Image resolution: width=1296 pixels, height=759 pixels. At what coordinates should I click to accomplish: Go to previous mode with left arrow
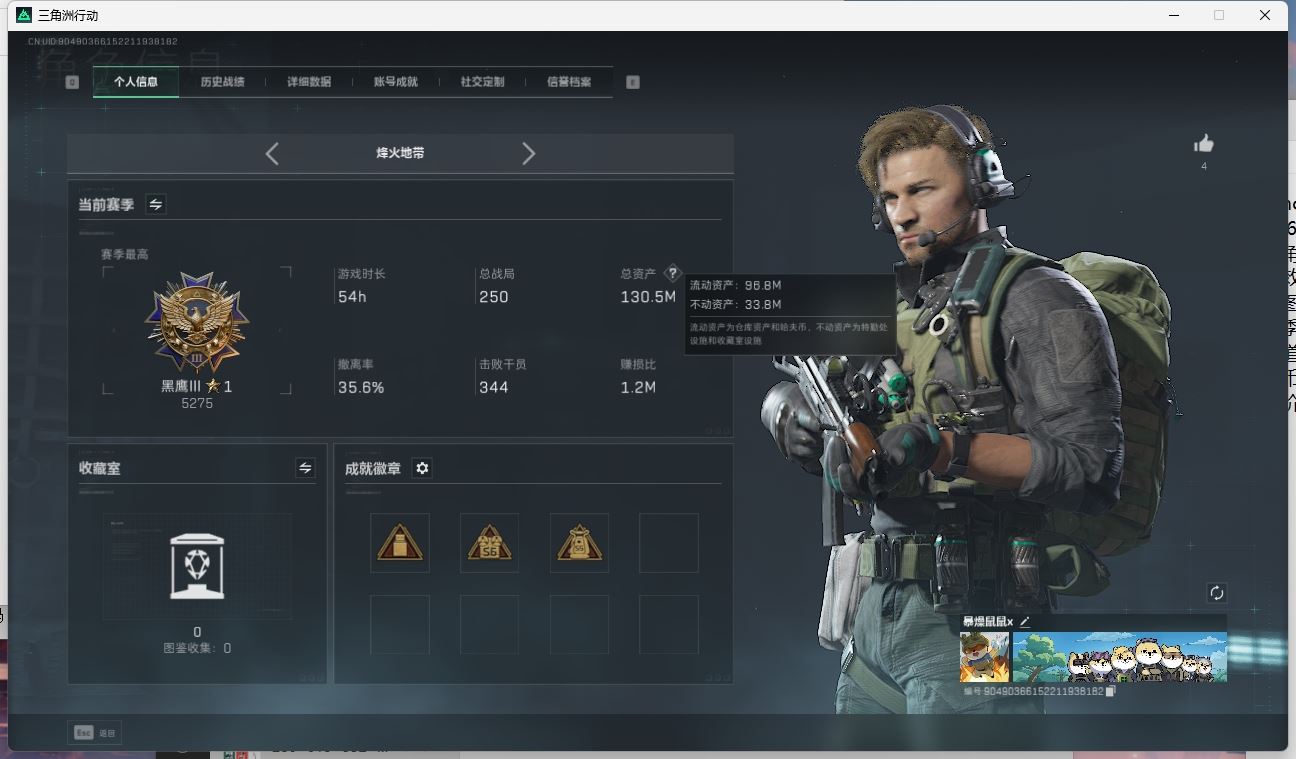[272, 153]
